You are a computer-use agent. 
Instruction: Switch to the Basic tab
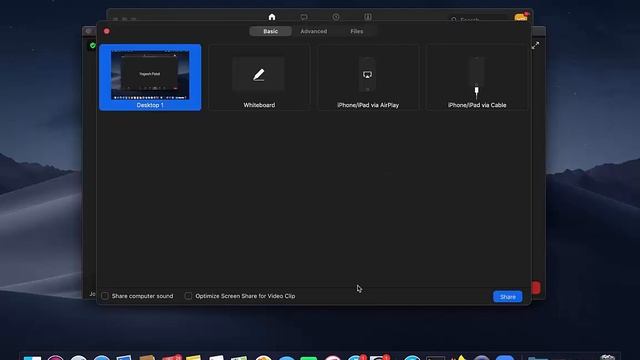tap(271, 31)
